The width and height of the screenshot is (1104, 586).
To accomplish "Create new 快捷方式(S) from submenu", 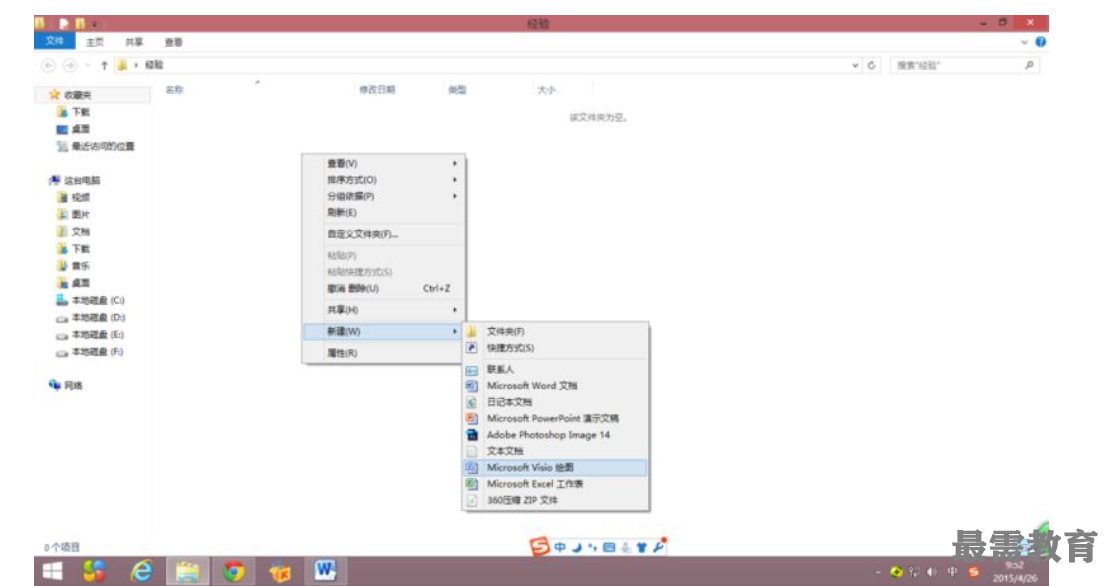I will 556,348.
